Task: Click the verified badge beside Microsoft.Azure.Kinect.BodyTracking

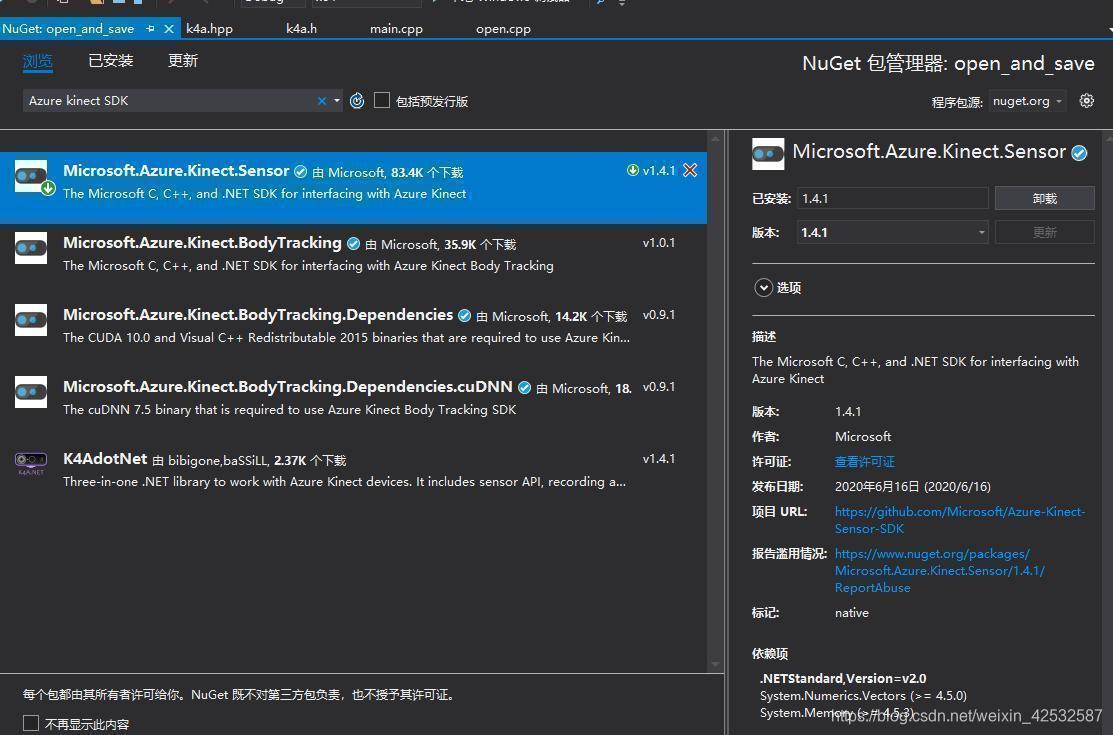Action: pyautogui.click(x=353, y=244)
